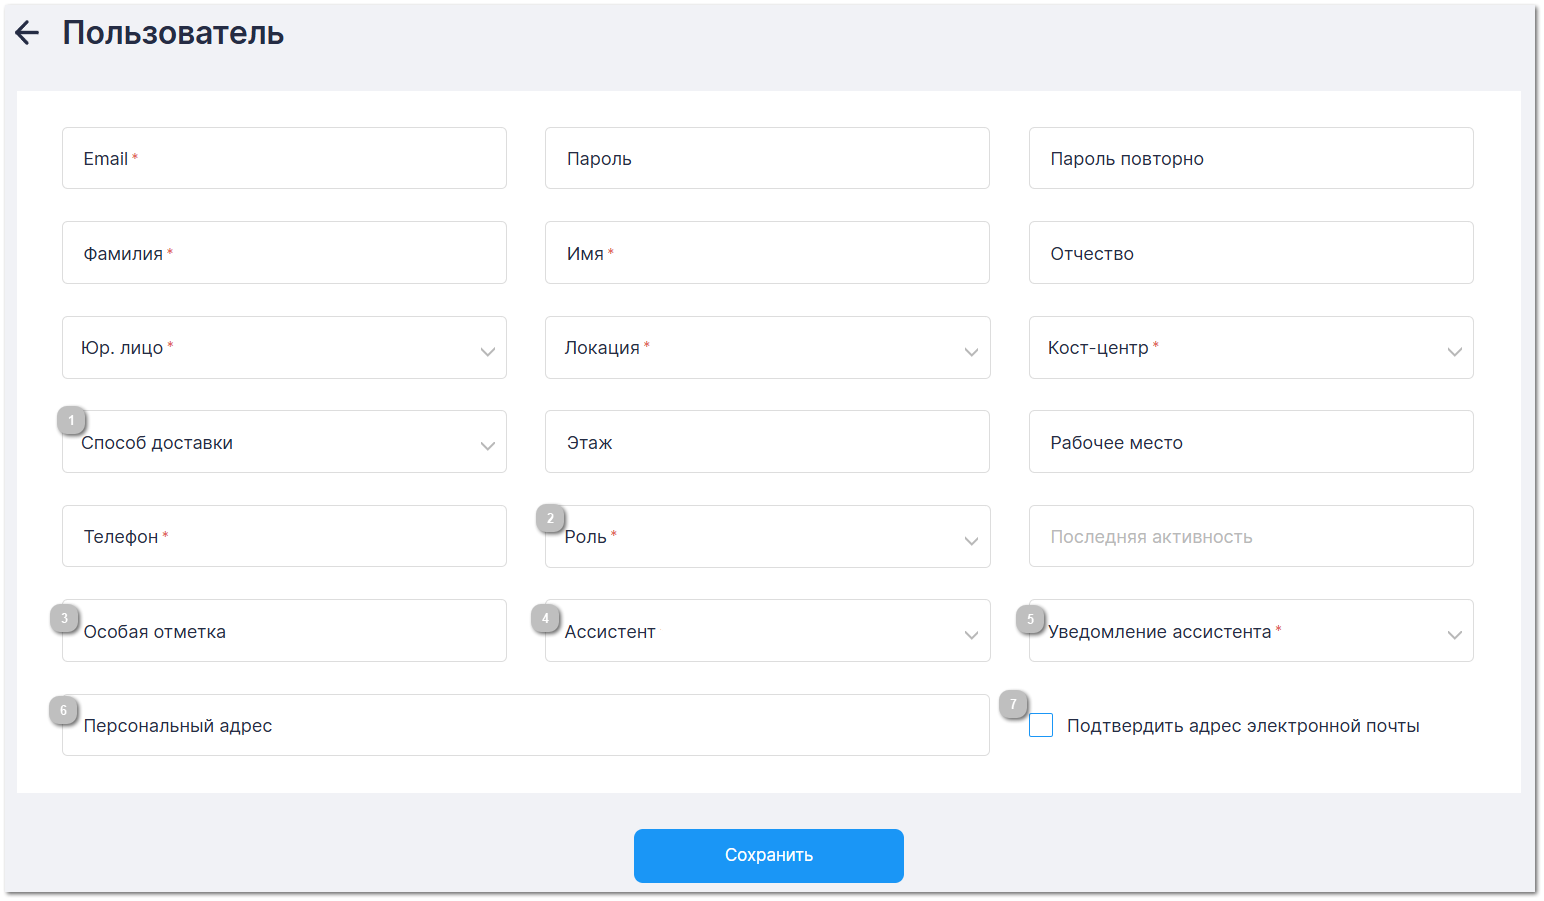Expand the Способ доставки dropdown
Viewport: 1544px width, 901px height.
pos(284,442)
